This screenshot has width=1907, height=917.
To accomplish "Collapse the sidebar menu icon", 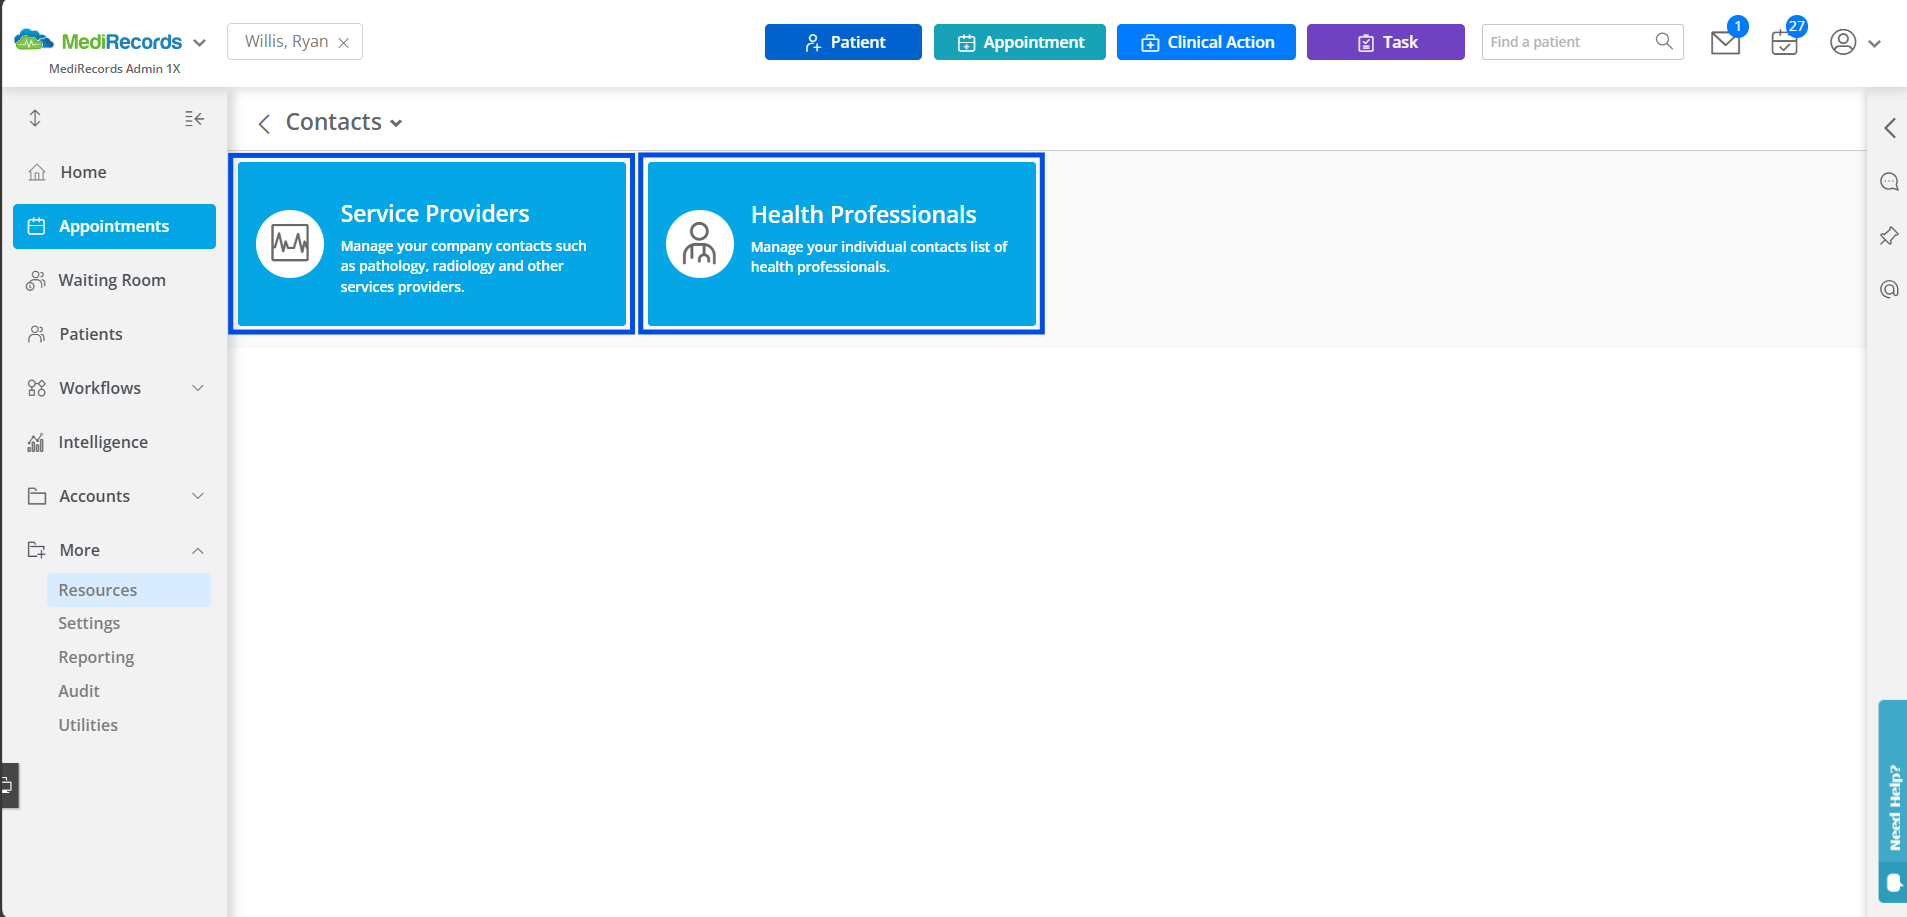I will (194, 119).
